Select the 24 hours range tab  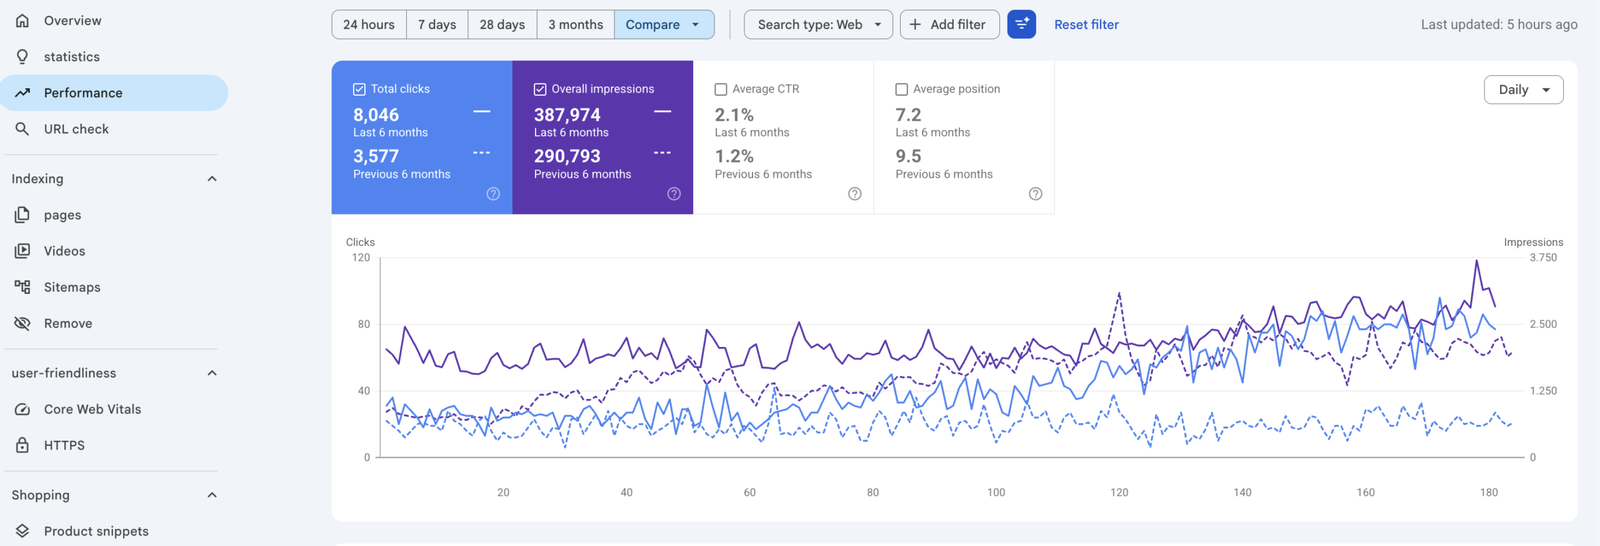click(x=369, y=24)
